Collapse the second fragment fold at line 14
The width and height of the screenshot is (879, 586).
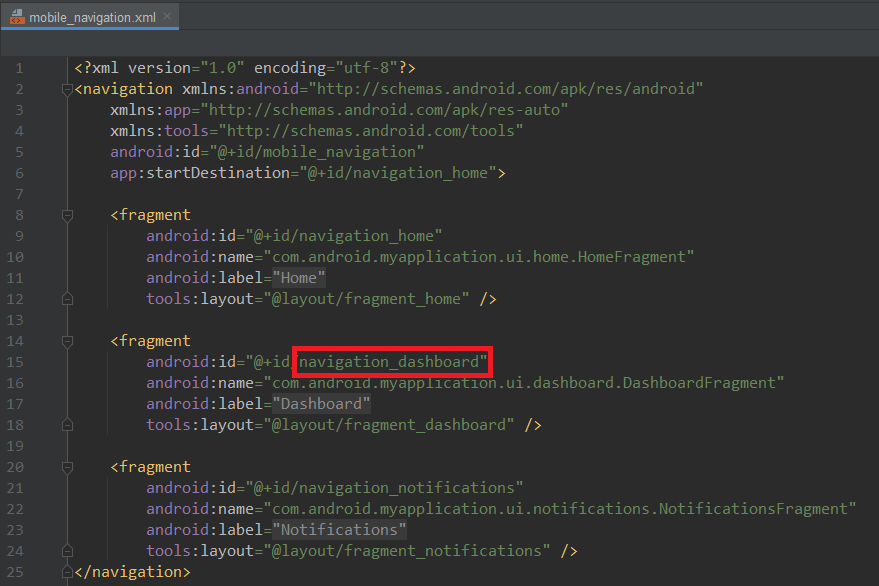(x=67, y=342)
